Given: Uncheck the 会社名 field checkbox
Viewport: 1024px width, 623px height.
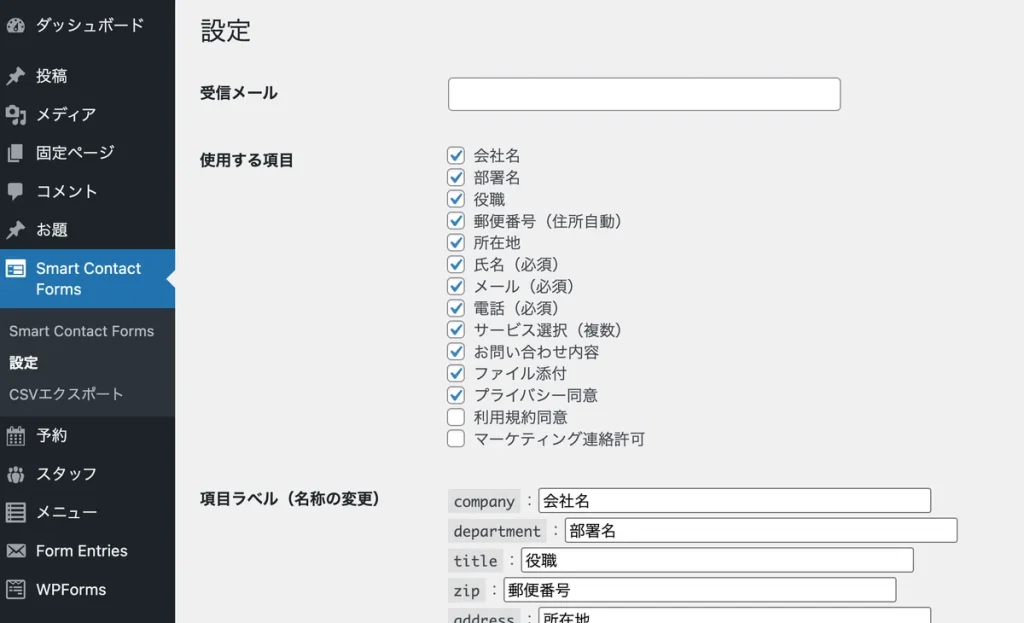Looking at the screenshot, I should (x=456, y=155).
